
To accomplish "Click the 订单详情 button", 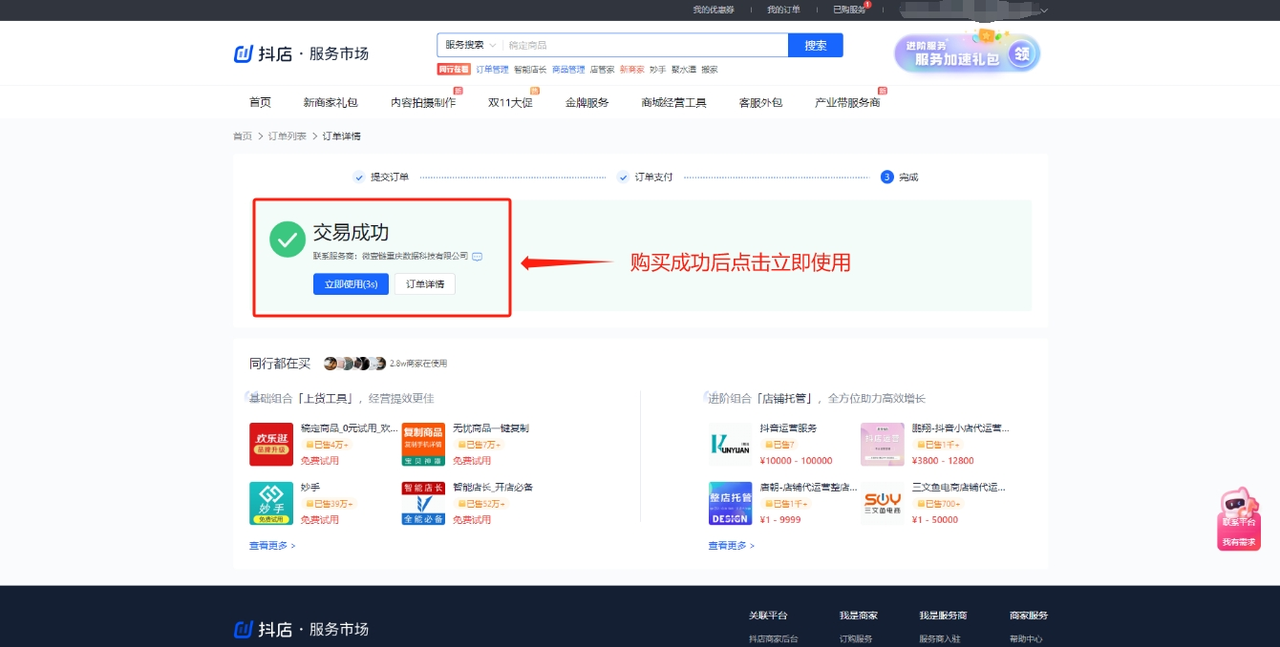I will pyautogui.click(x=425, y=284).
